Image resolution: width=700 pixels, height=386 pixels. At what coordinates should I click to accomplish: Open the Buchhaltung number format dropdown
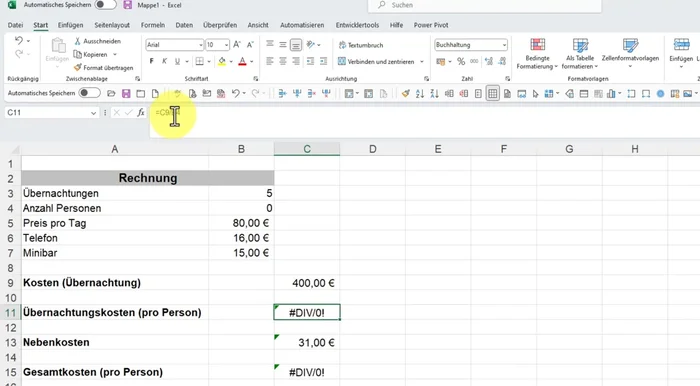point(504,45)
